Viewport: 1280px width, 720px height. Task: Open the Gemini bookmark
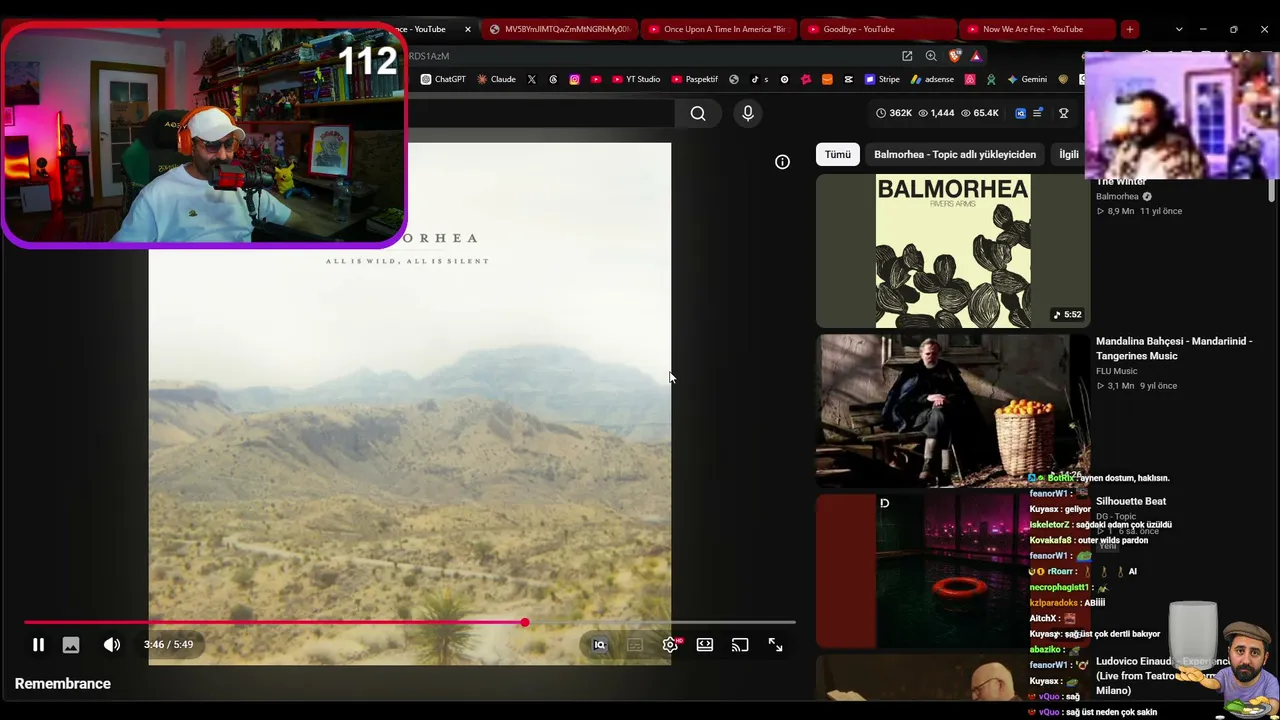1027,79
